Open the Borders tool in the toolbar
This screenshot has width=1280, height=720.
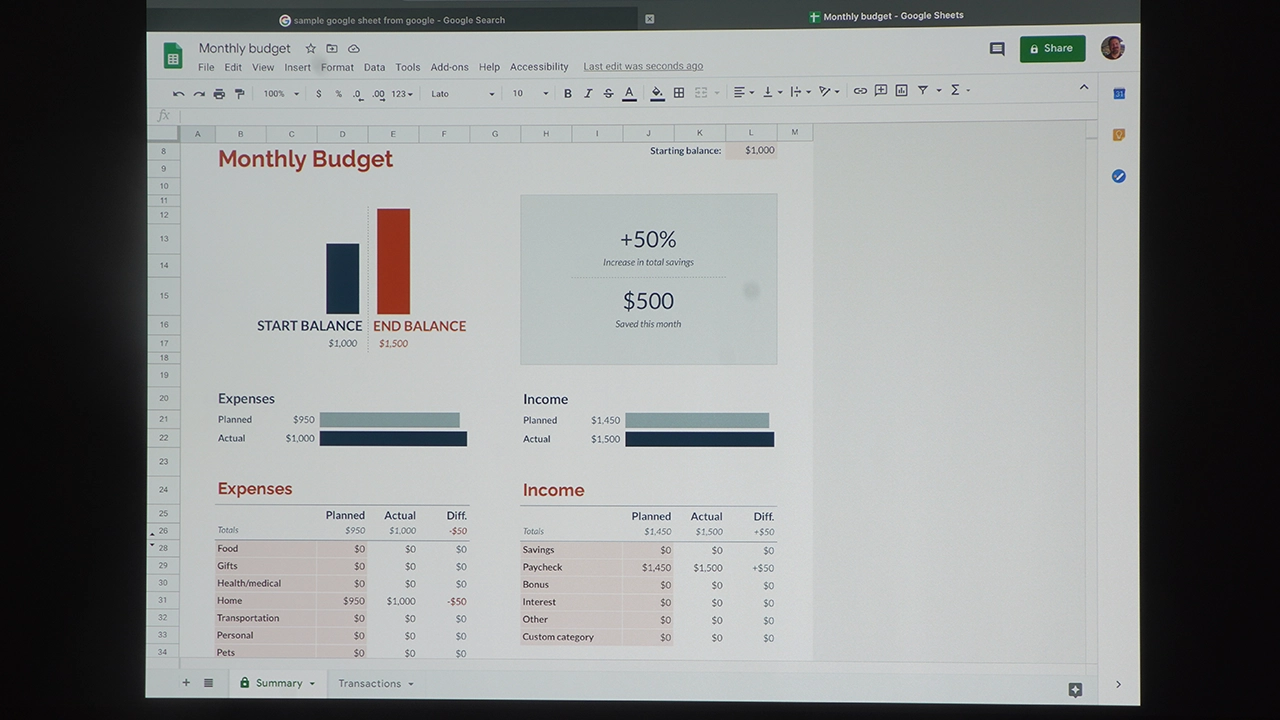(x=679, y=93)
